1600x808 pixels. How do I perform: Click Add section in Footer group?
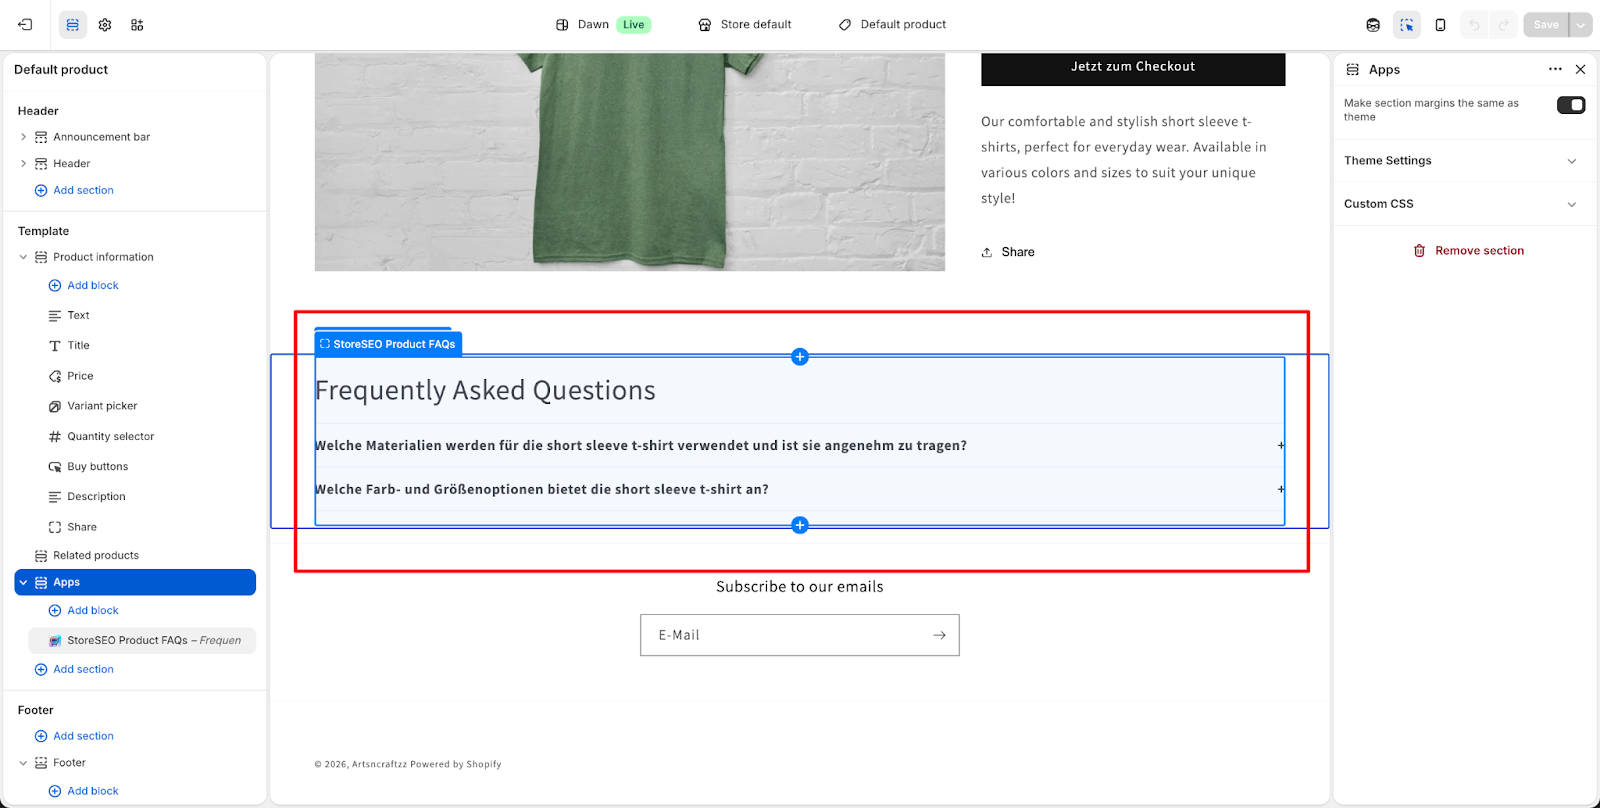pyautogui.click(x=74, y=736)
